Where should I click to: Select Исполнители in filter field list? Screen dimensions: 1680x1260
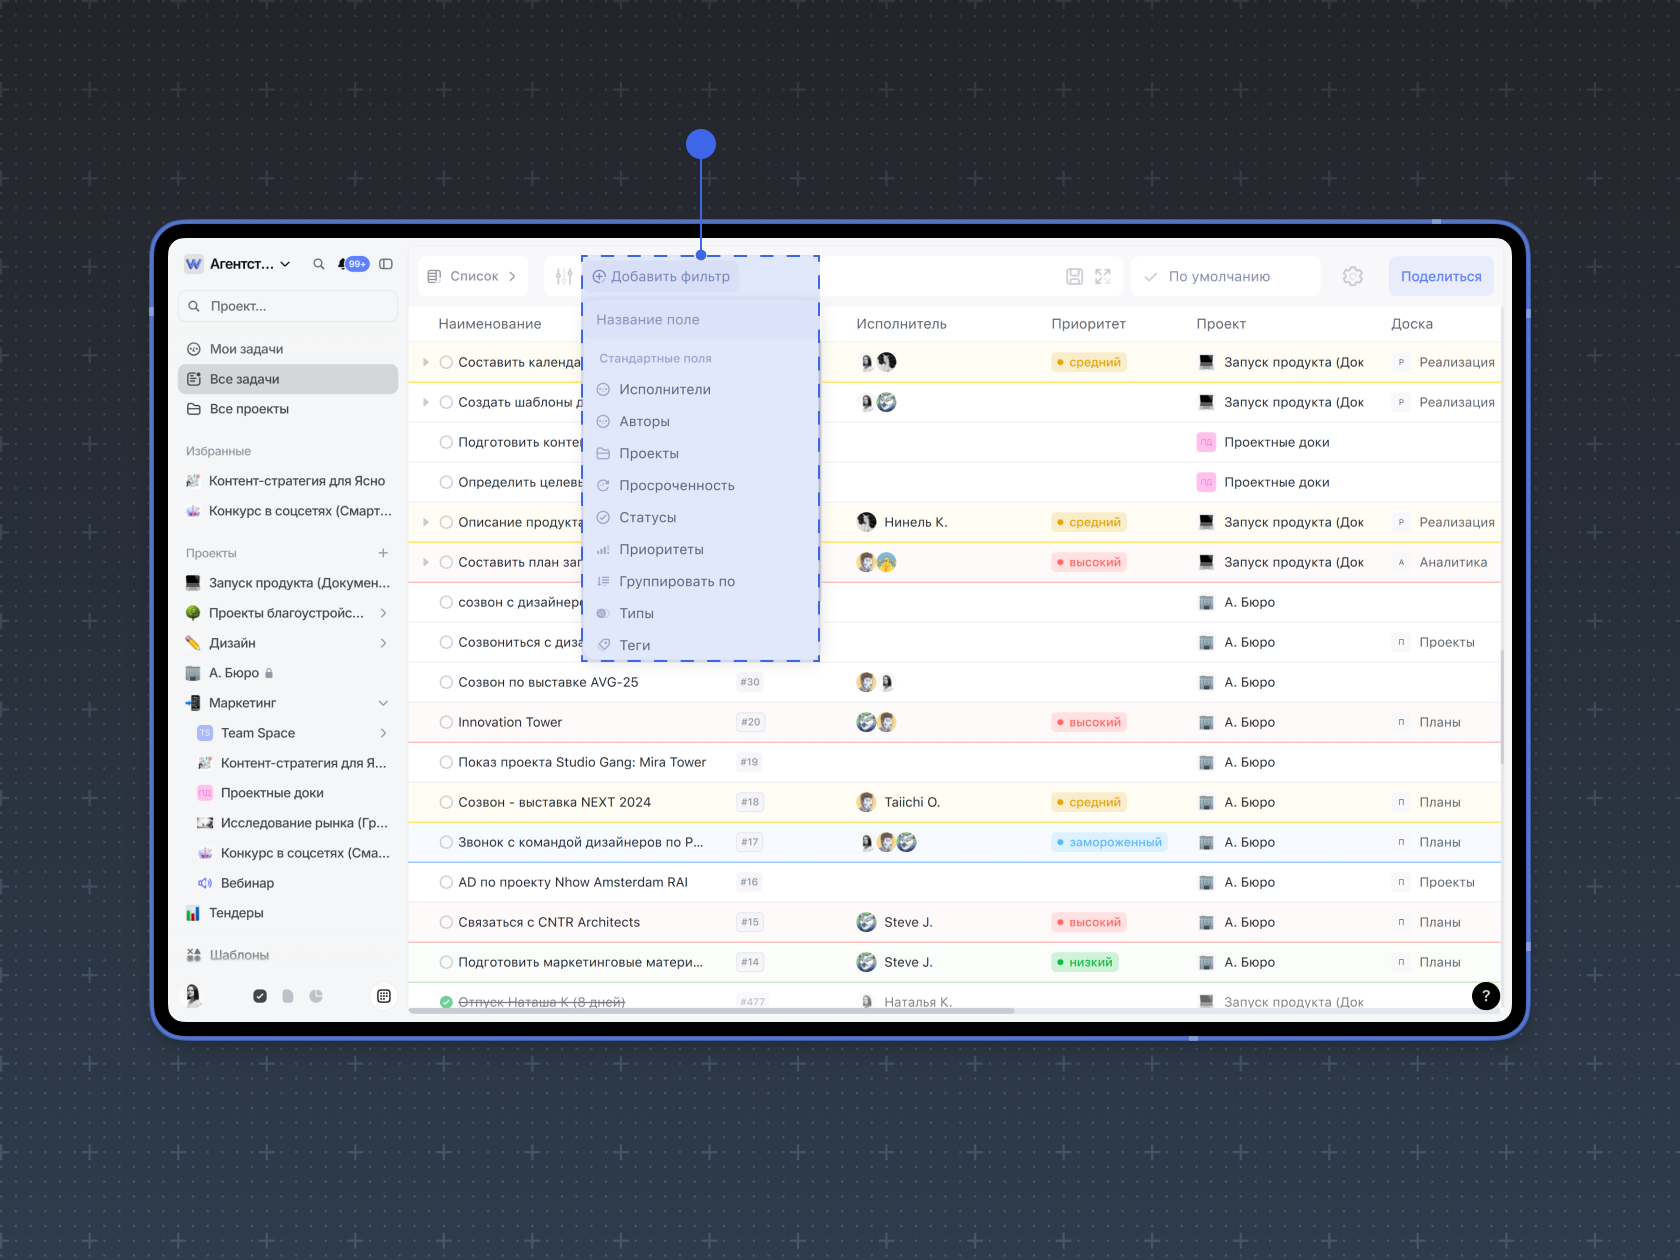coord(664,390)
